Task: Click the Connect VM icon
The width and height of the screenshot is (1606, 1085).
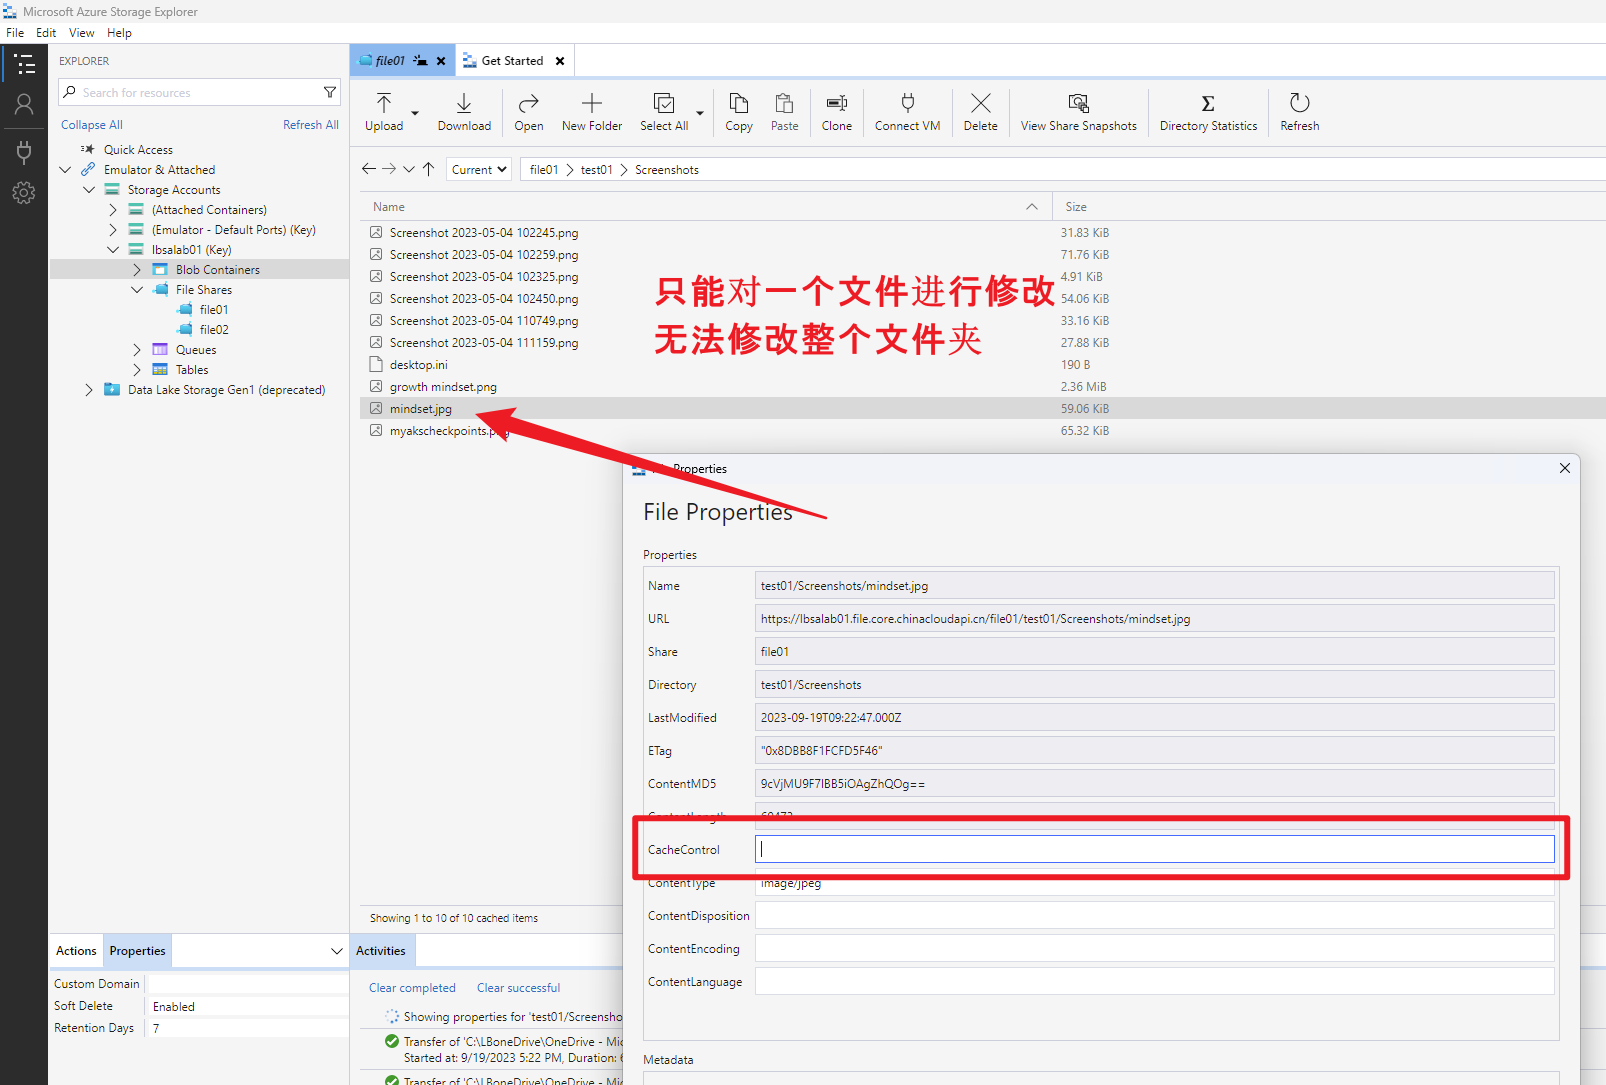Action: pyautogui.click(x=907, y=104)
